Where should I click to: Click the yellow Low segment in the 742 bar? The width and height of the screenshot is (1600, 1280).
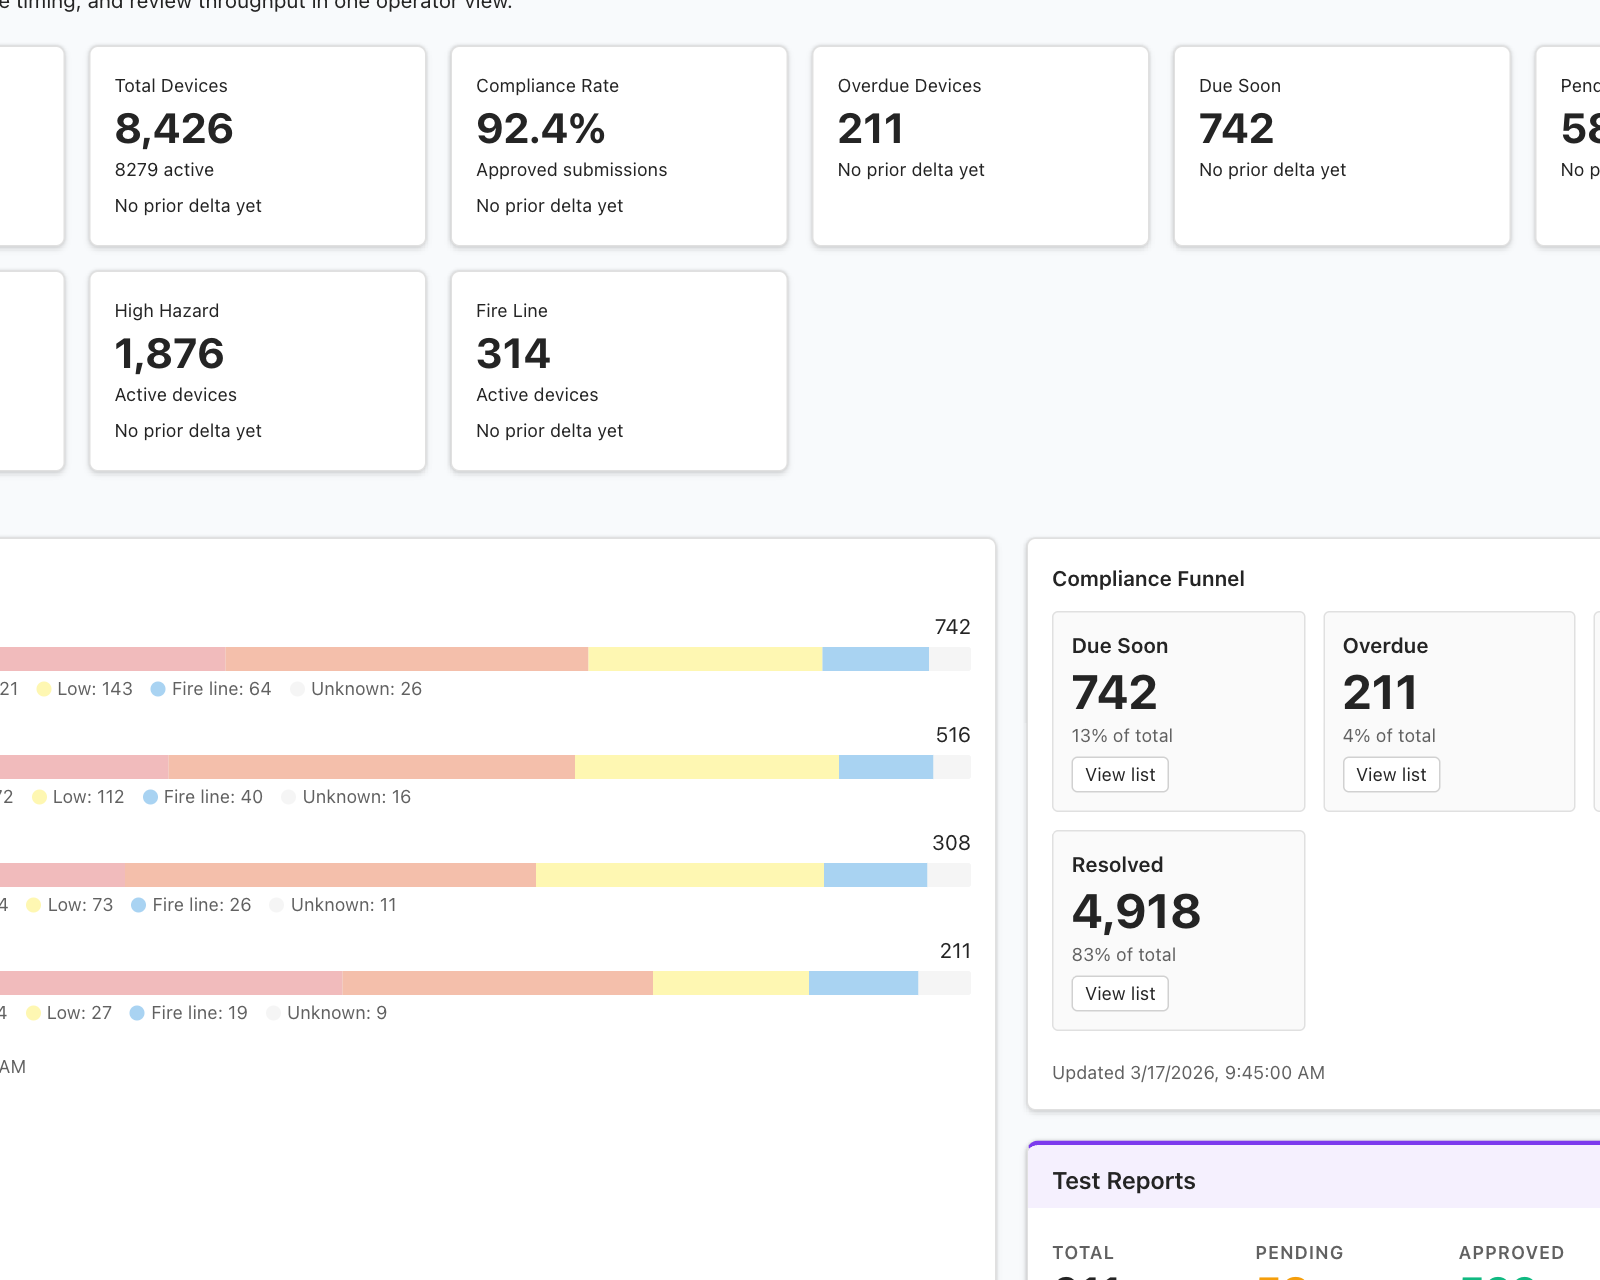(705, 659)
